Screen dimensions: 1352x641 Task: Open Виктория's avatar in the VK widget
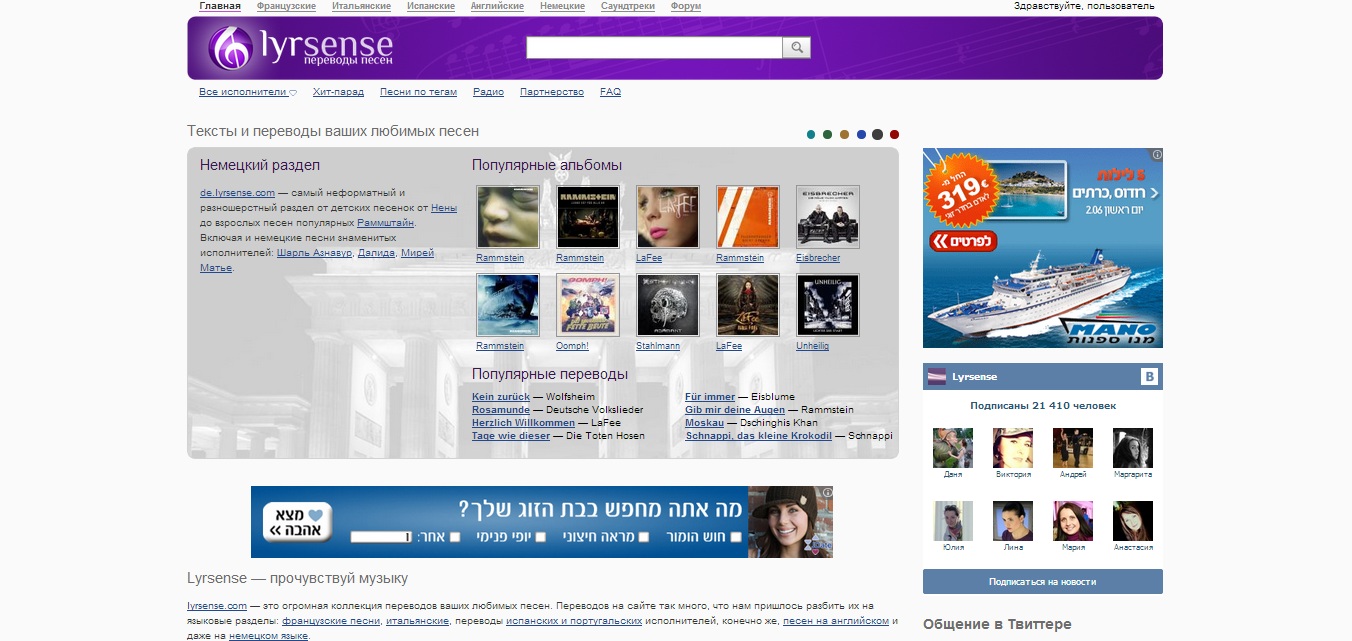1013,448
